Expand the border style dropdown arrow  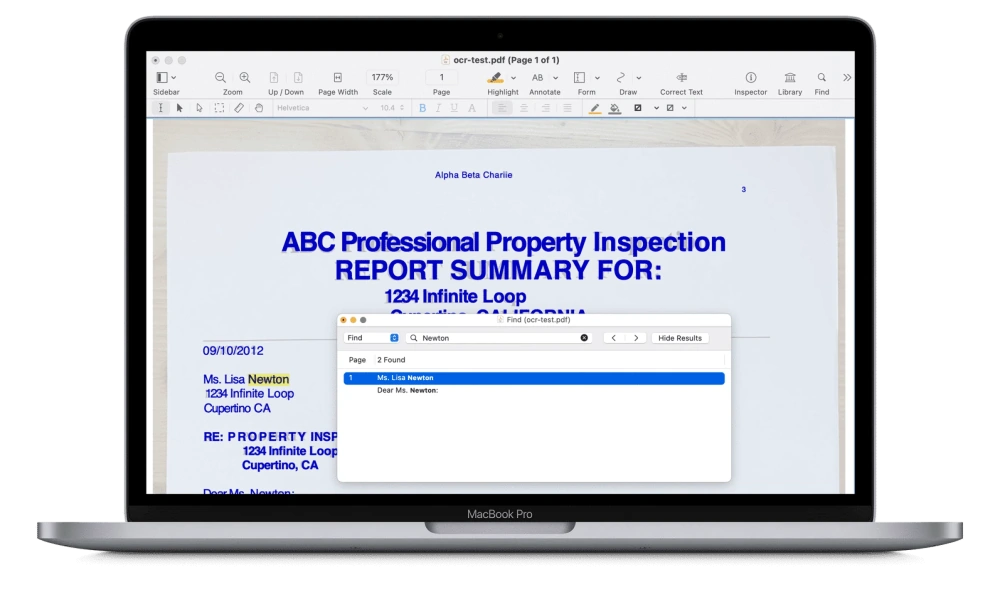684,108
